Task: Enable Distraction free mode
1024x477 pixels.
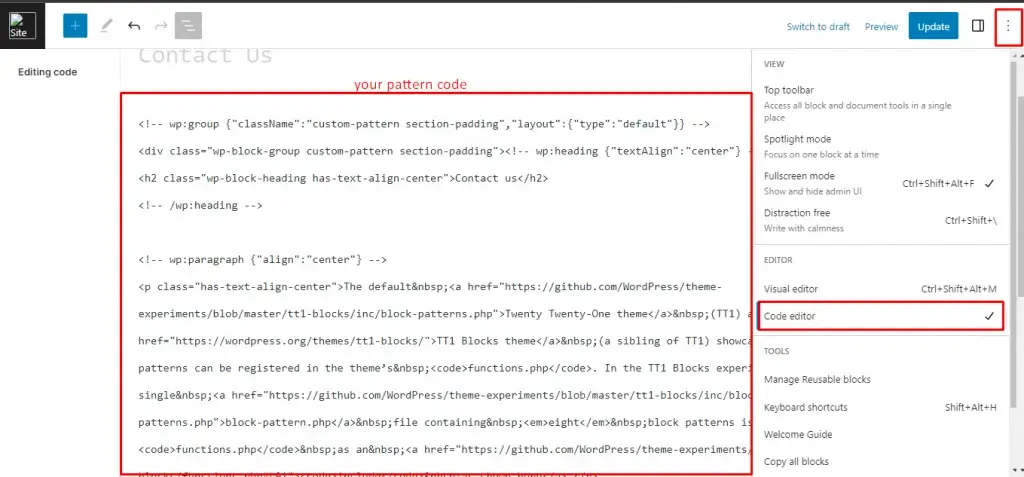Action: click(879, 220)
